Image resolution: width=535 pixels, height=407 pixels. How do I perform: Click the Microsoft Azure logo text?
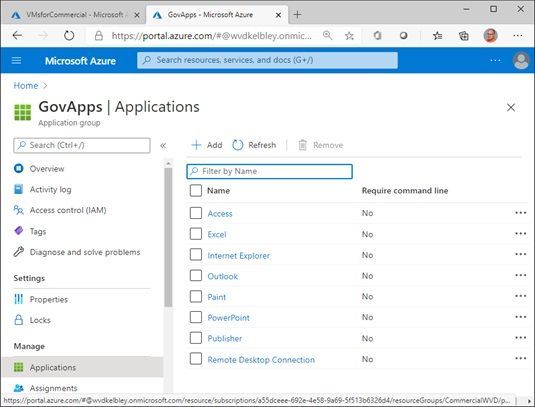pos(80,61)
